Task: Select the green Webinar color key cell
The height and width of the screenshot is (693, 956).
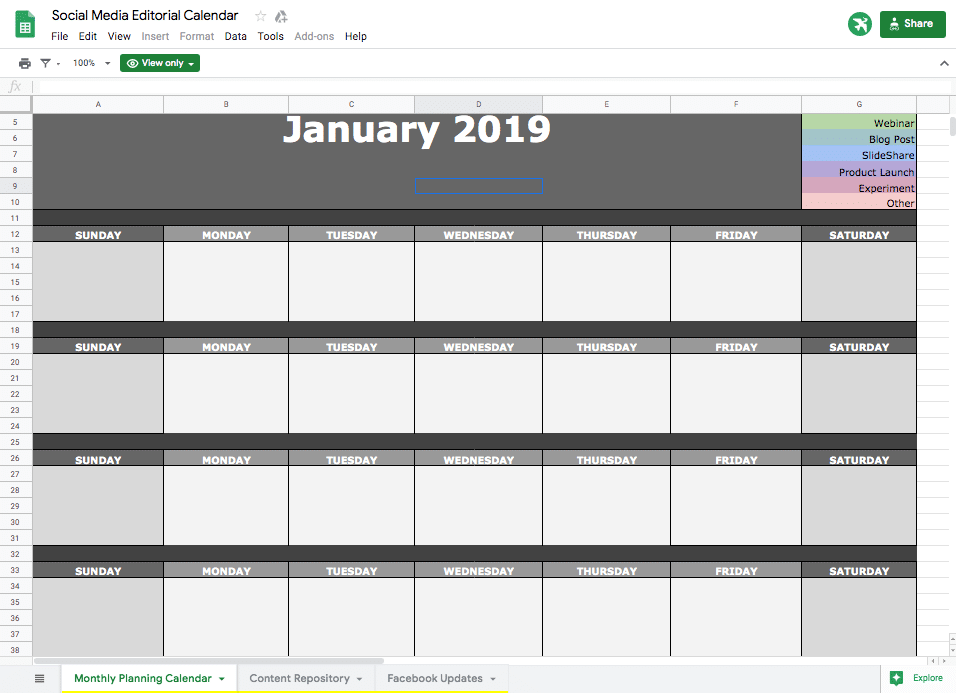Action: (858, 122)
